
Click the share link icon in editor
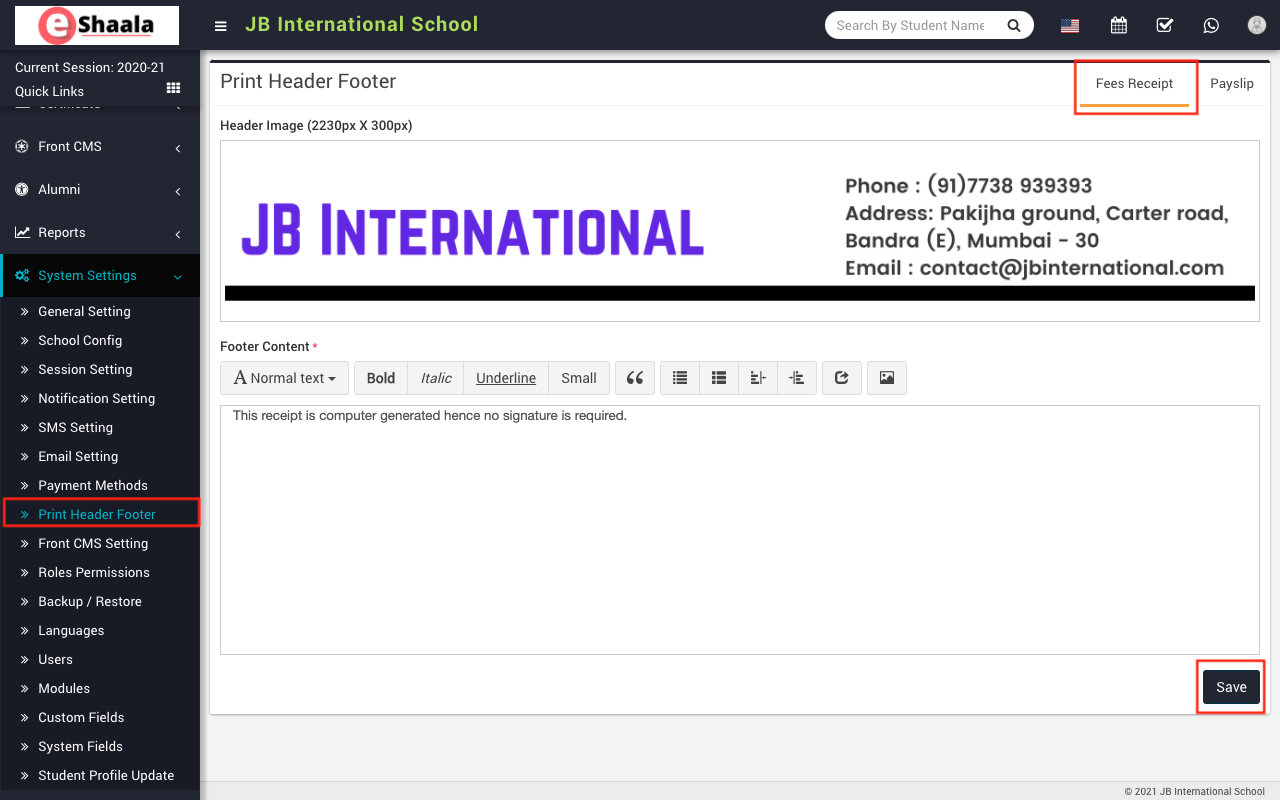point(841,378)
